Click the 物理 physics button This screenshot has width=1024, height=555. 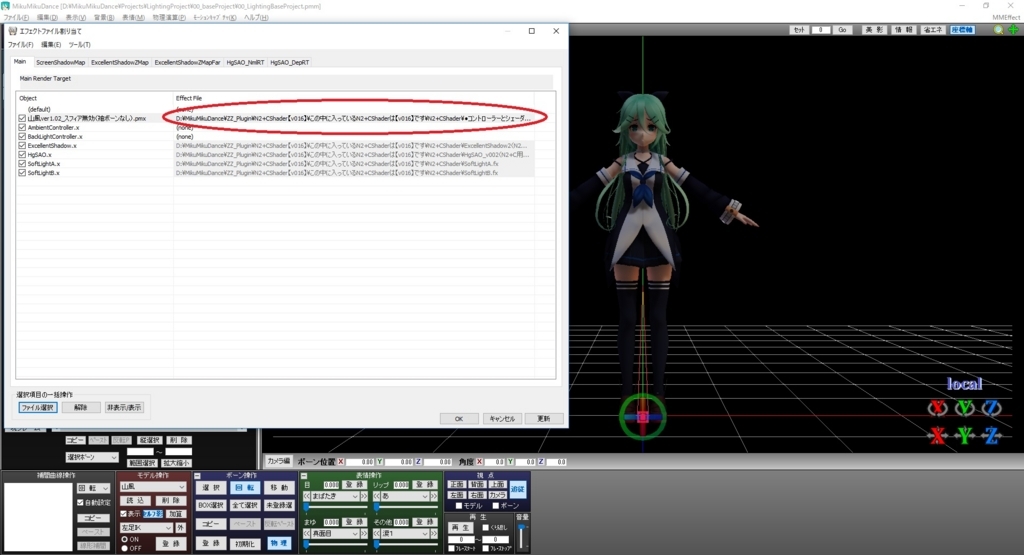coord(278,543)
